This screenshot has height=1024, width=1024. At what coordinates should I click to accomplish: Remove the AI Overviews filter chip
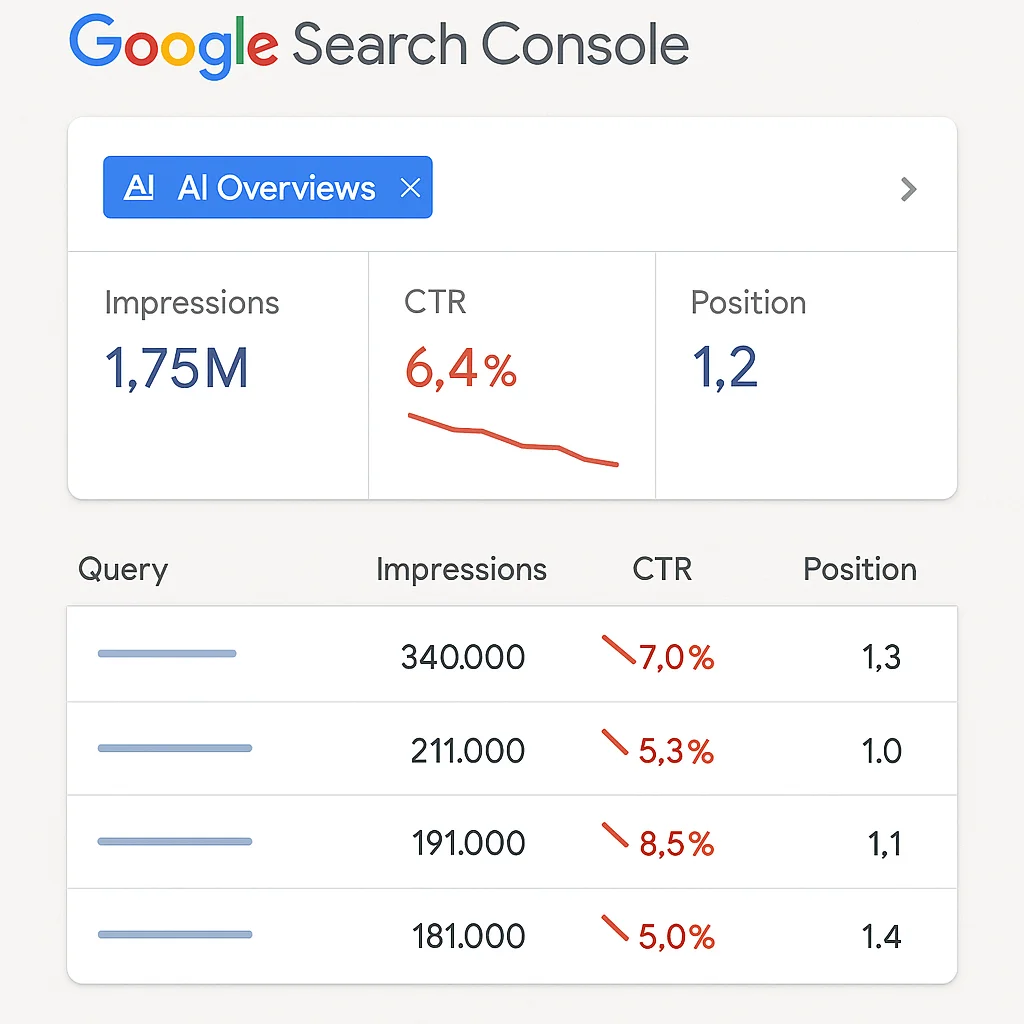click(x=410, y=188)
